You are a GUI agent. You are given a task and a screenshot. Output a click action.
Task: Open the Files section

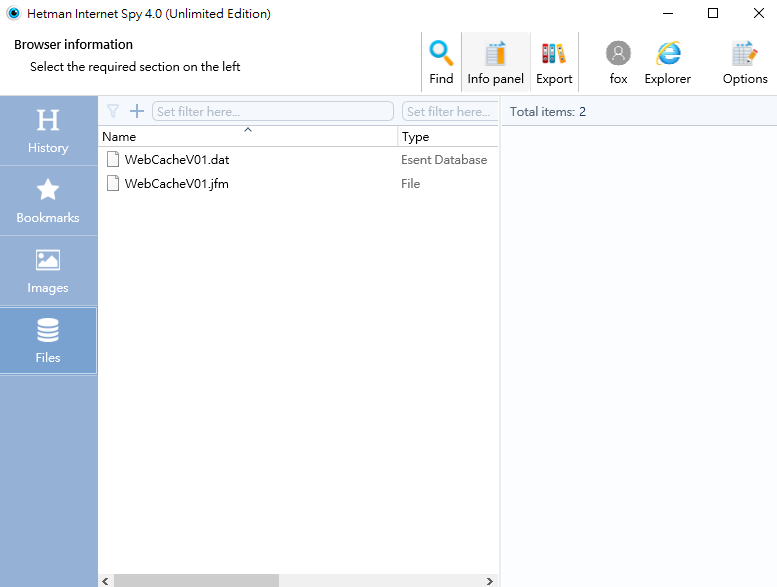pyautogui.click(x=48, y=340)
